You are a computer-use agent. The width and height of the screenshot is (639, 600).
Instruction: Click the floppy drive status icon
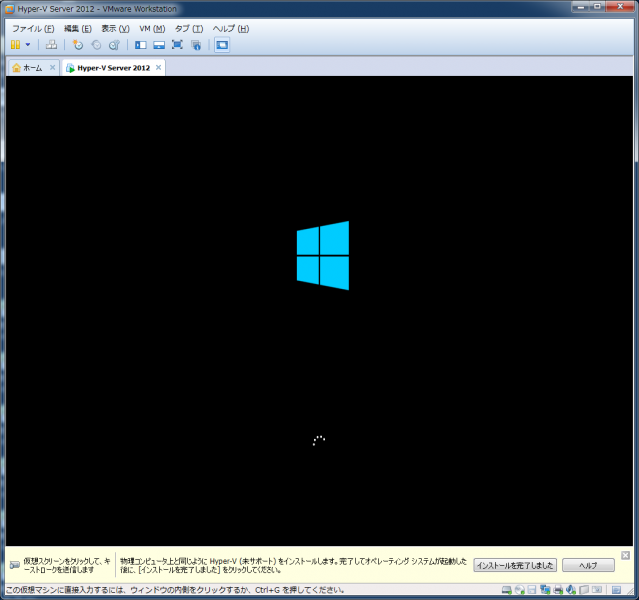click(532, 589)
